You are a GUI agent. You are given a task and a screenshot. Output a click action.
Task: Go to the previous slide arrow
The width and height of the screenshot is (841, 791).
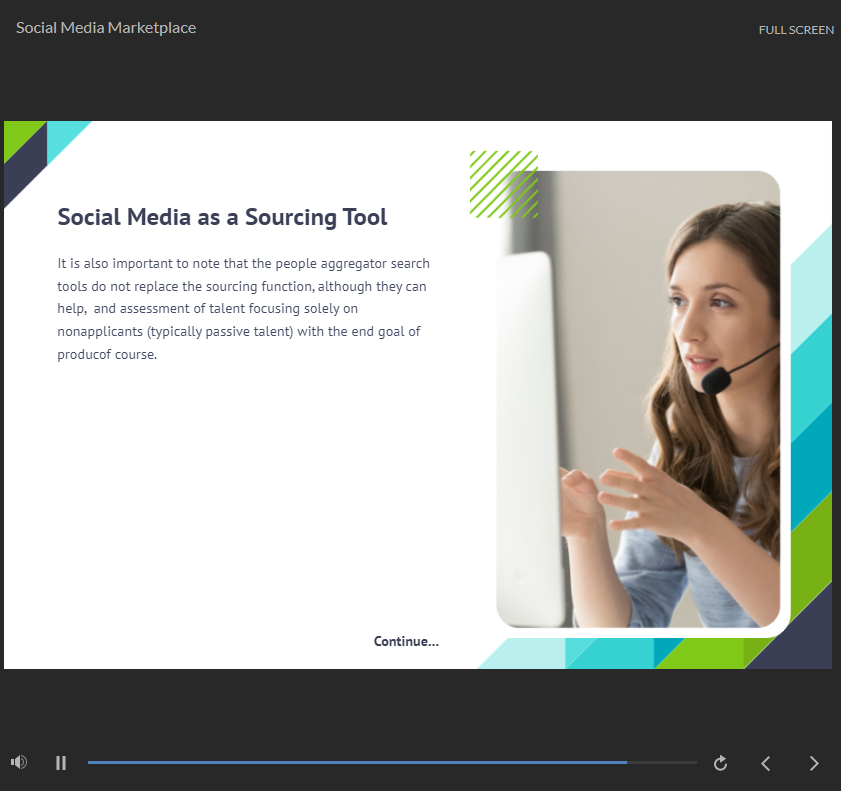coord(766,763)
